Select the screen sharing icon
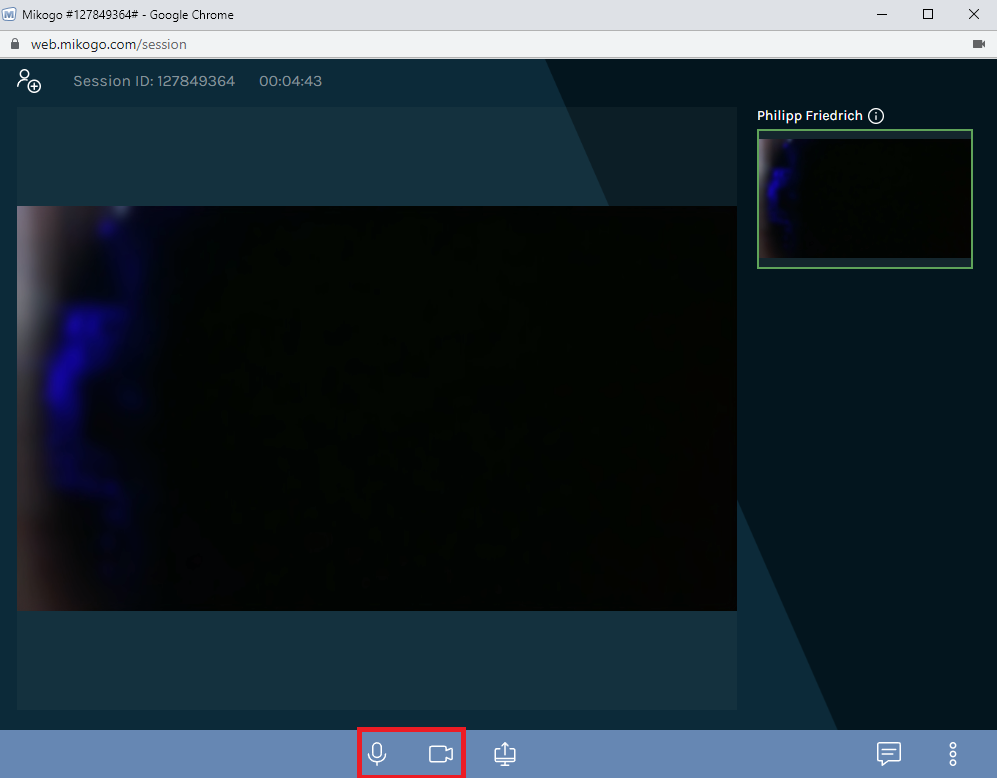The width and height of the screenshot is (997, 778). click(x=504, y=753)
